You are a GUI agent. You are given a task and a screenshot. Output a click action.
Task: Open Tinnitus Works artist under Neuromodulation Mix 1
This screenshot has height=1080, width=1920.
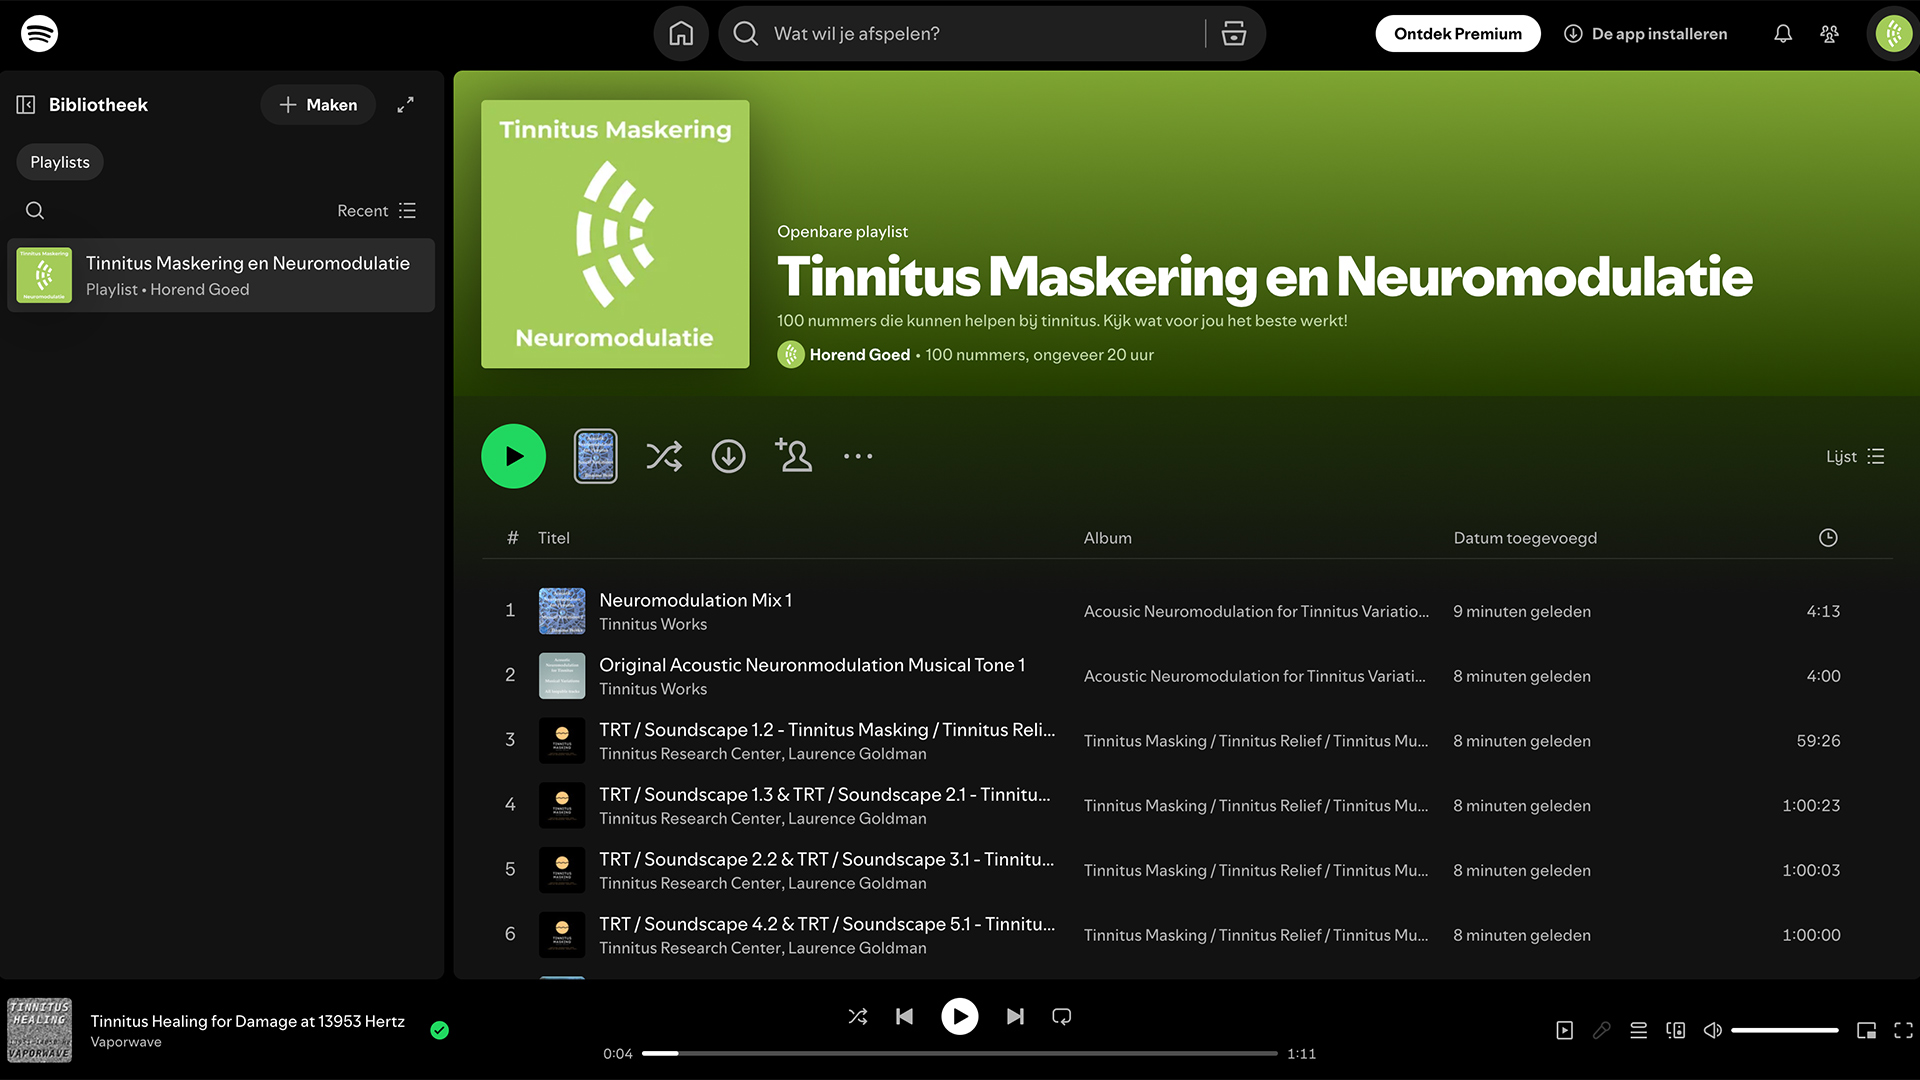tap(653, 624)
